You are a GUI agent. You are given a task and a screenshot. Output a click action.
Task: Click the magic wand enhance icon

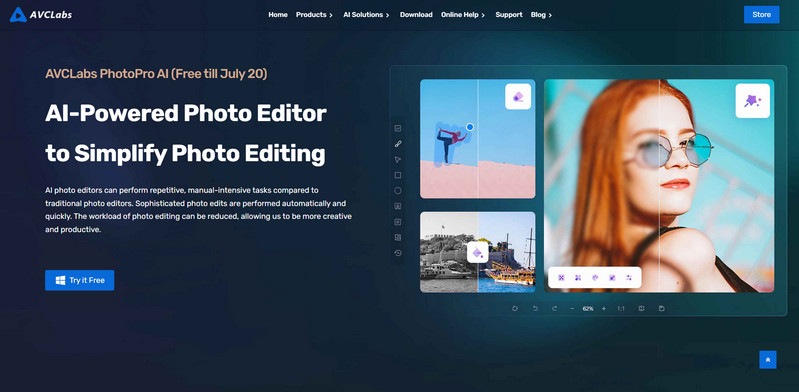click(753, 101)
